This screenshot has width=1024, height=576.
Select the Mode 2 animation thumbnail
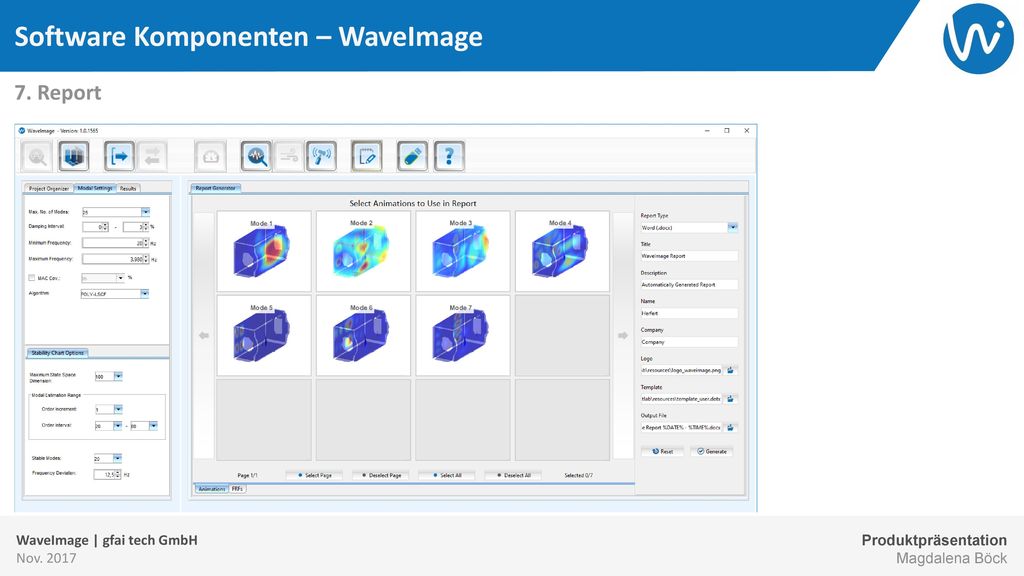point(363,251)
